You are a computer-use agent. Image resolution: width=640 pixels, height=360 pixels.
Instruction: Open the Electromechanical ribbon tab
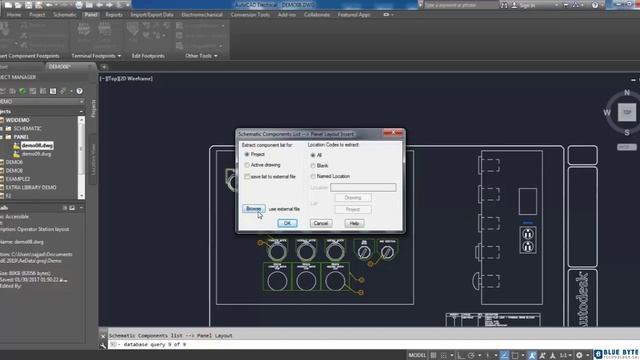click(202, 15)
